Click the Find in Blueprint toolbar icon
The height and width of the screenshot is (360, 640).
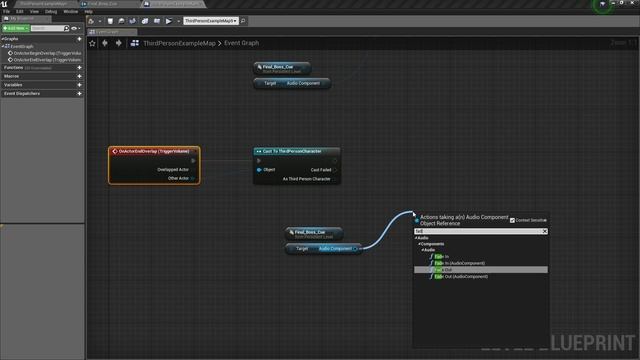click(121, 21)
